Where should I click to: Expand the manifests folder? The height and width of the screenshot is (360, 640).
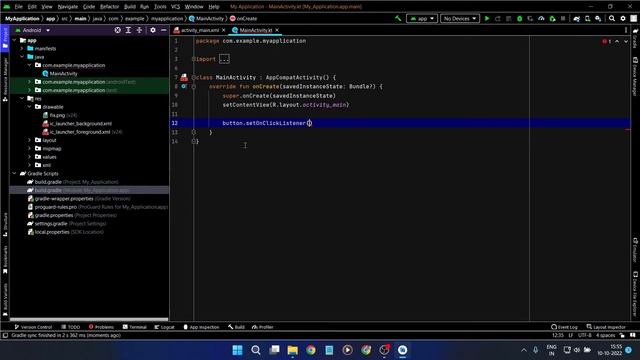[22, 49]
